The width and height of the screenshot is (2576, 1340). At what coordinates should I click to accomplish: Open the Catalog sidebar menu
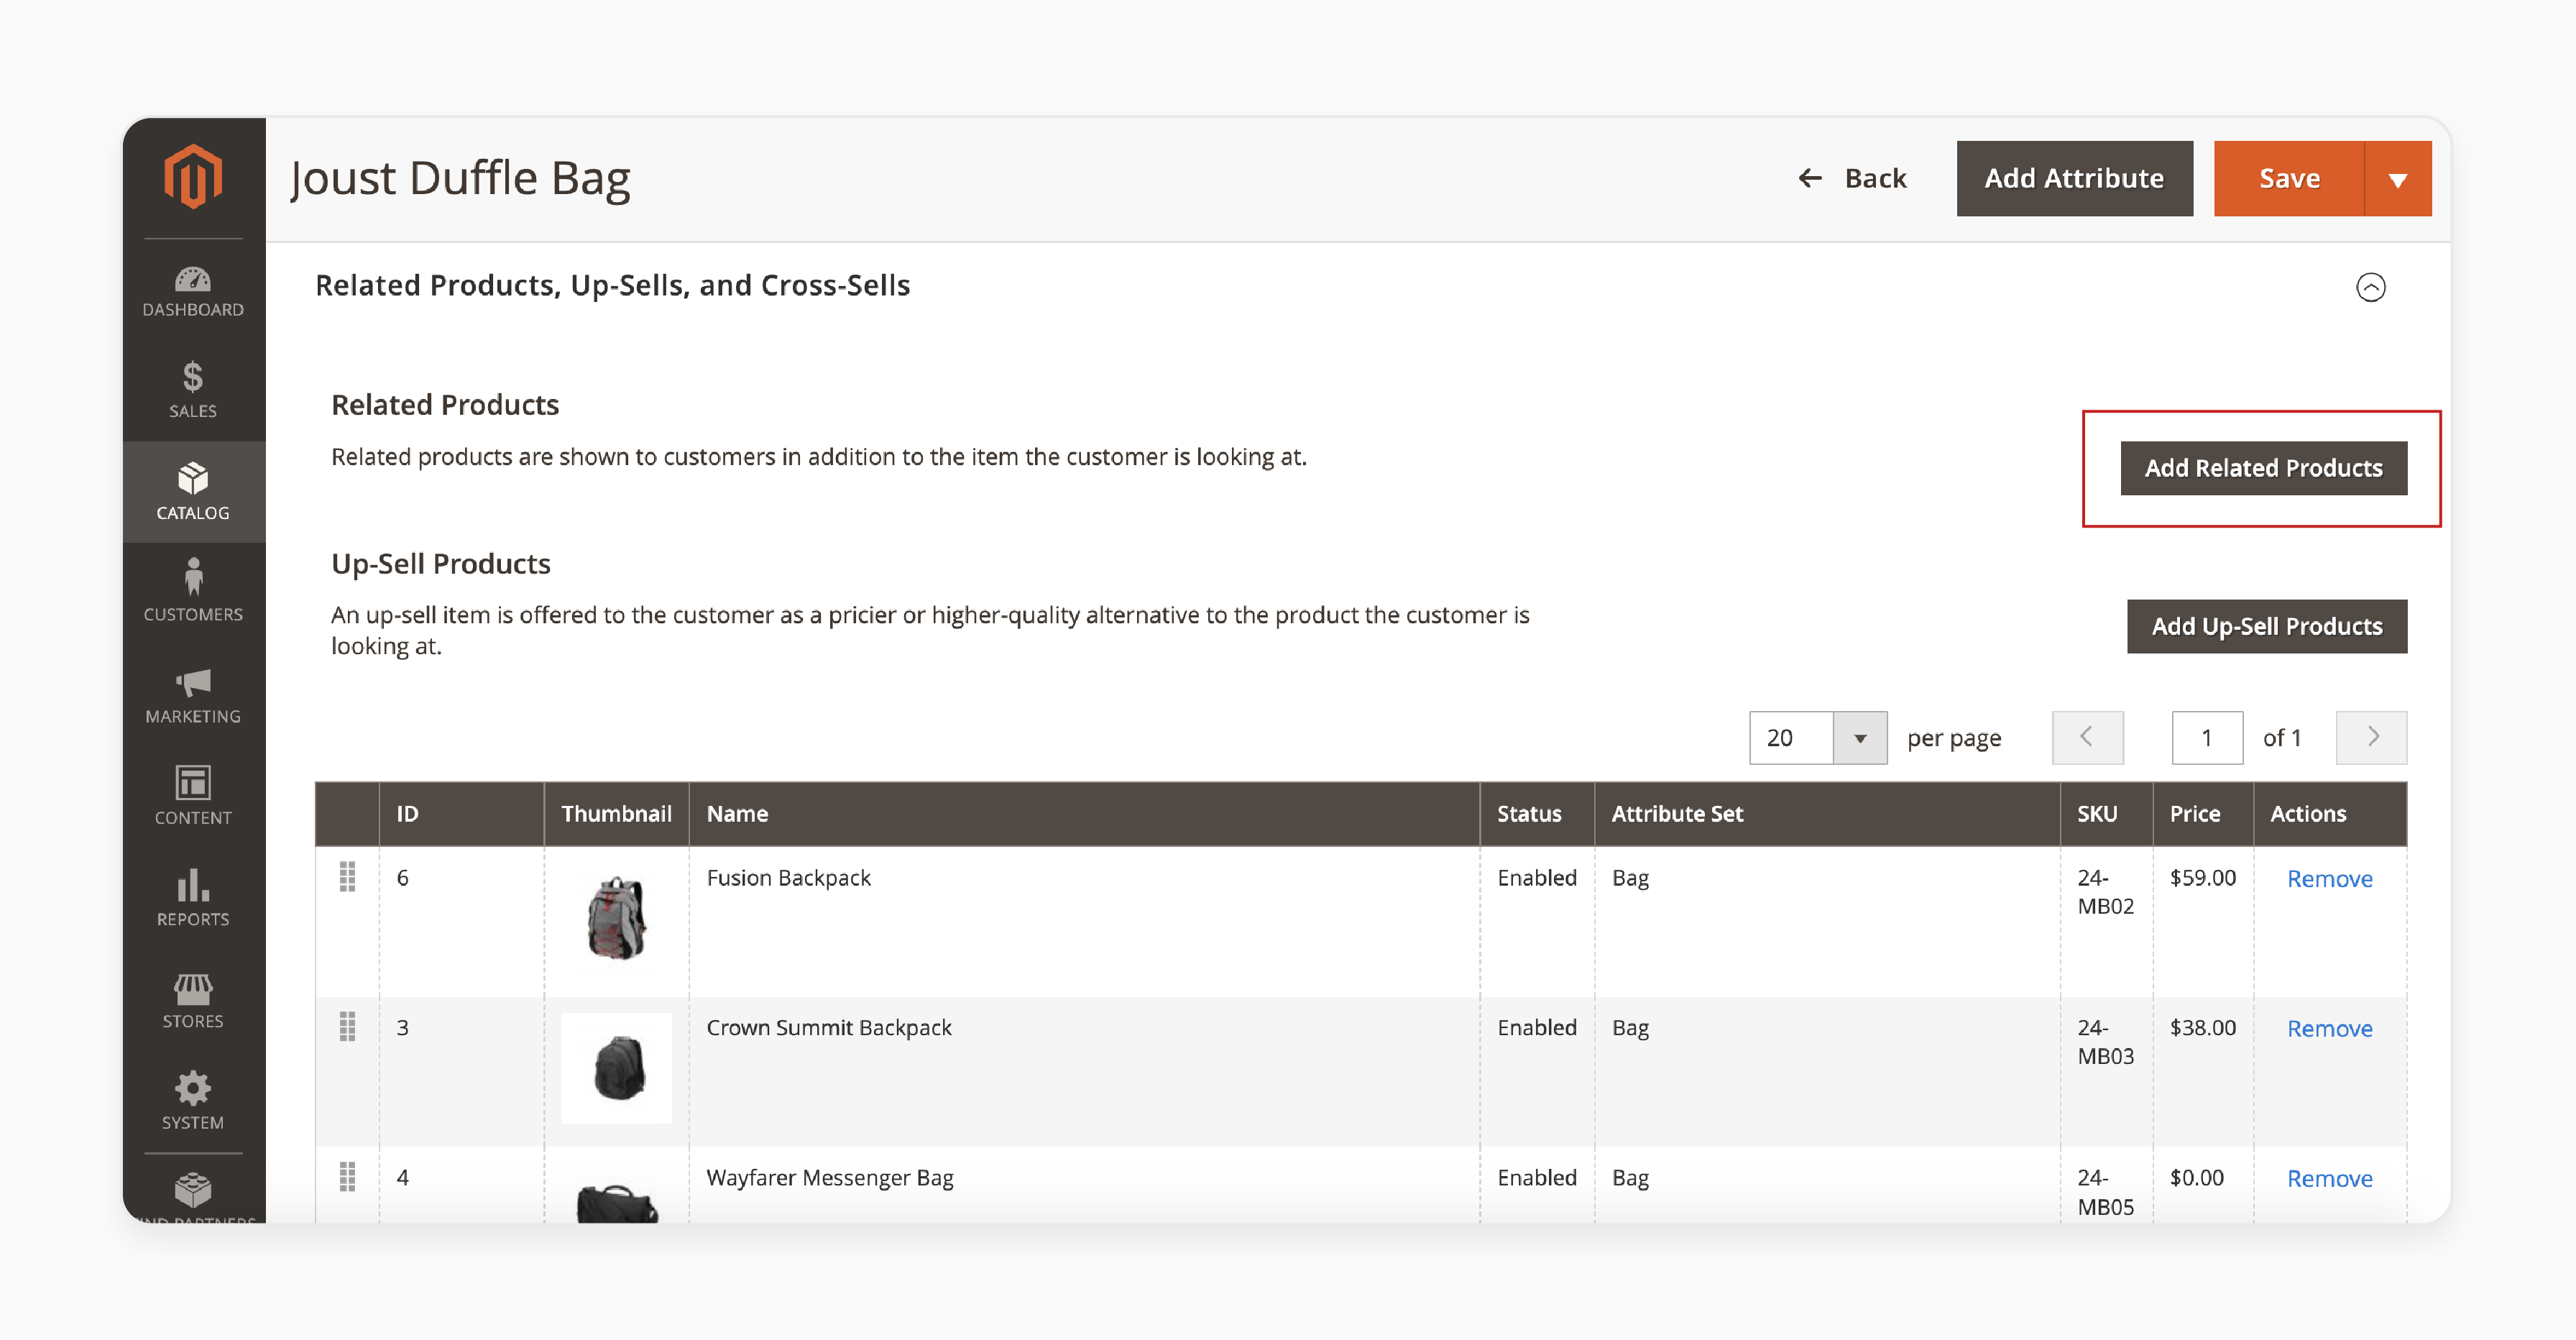point(193,492)
